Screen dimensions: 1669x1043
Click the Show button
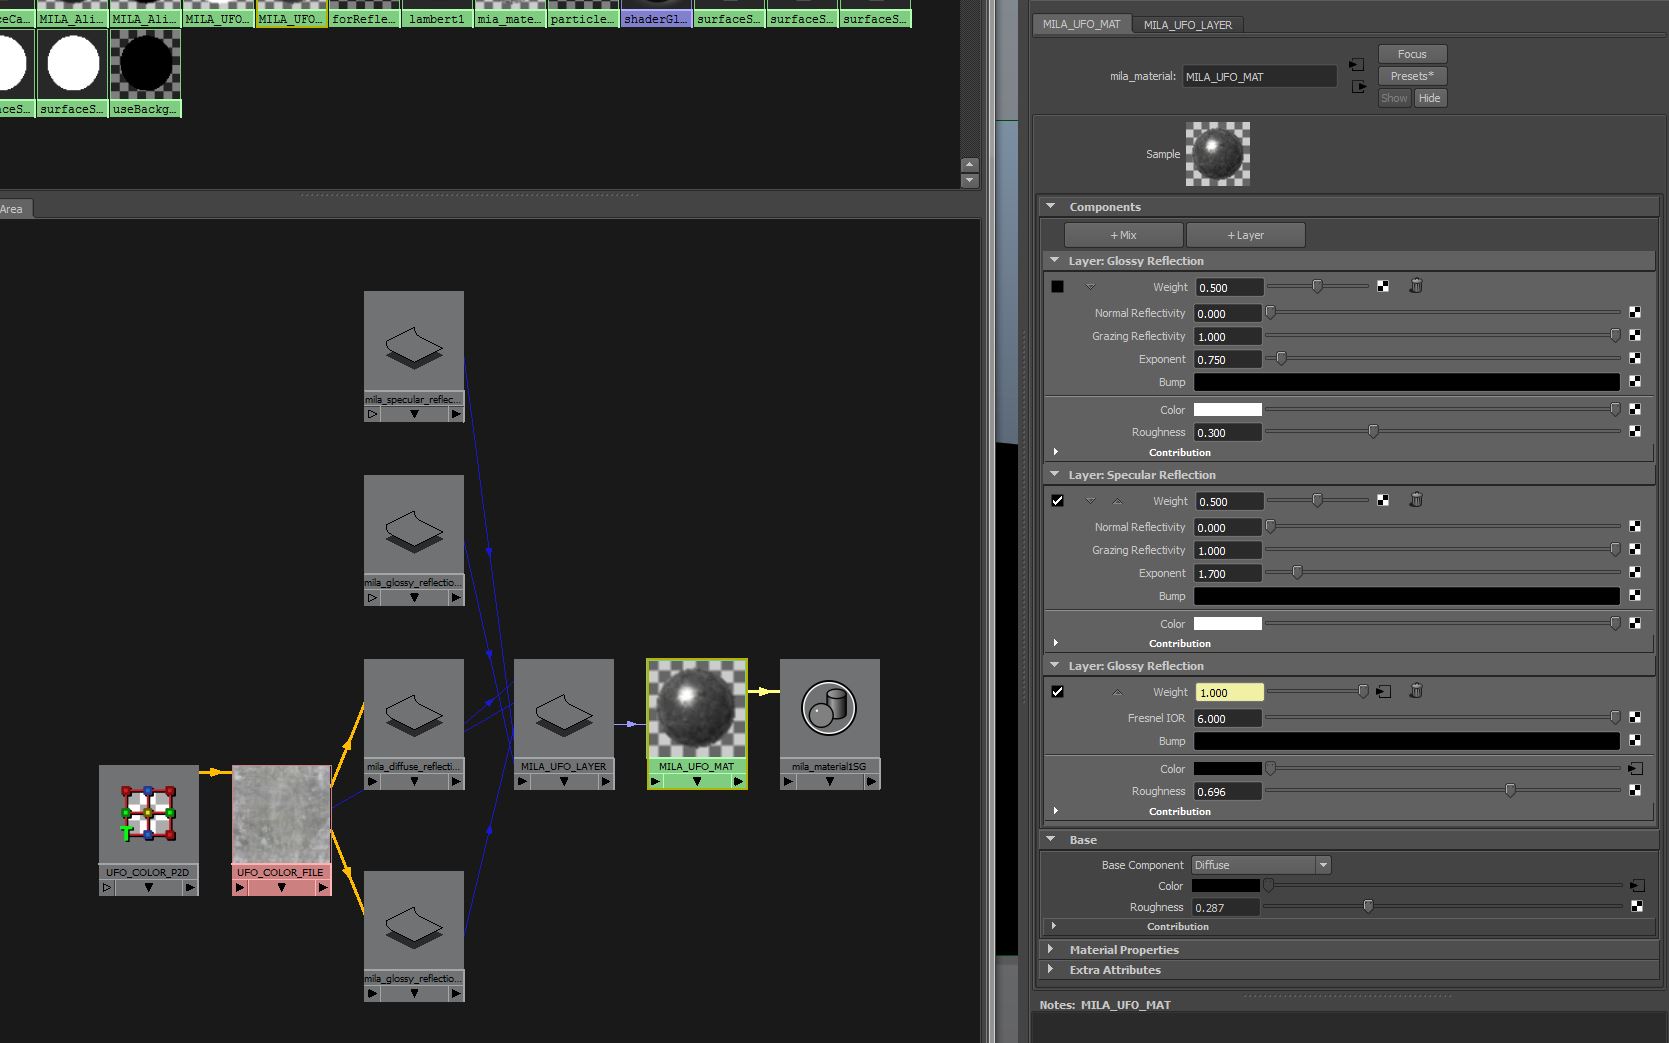pyautogui.click(x=1394, y=98)
